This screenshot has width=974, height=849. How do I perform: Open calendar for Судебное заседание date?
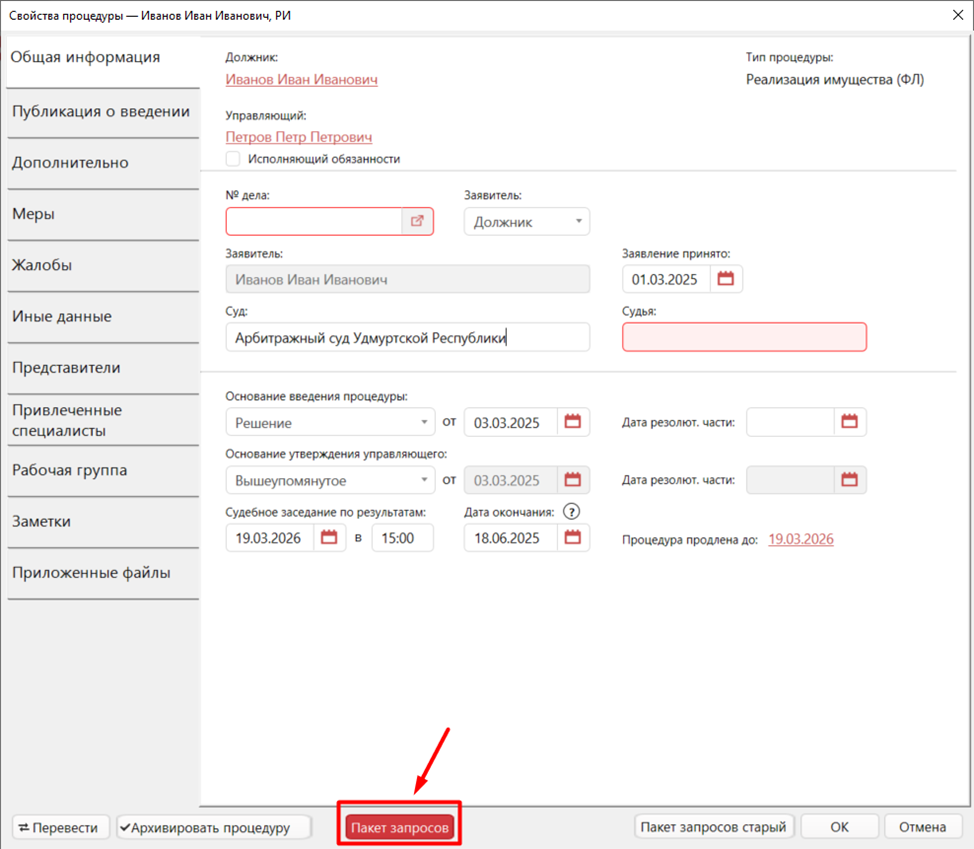[x=328, y=538]
